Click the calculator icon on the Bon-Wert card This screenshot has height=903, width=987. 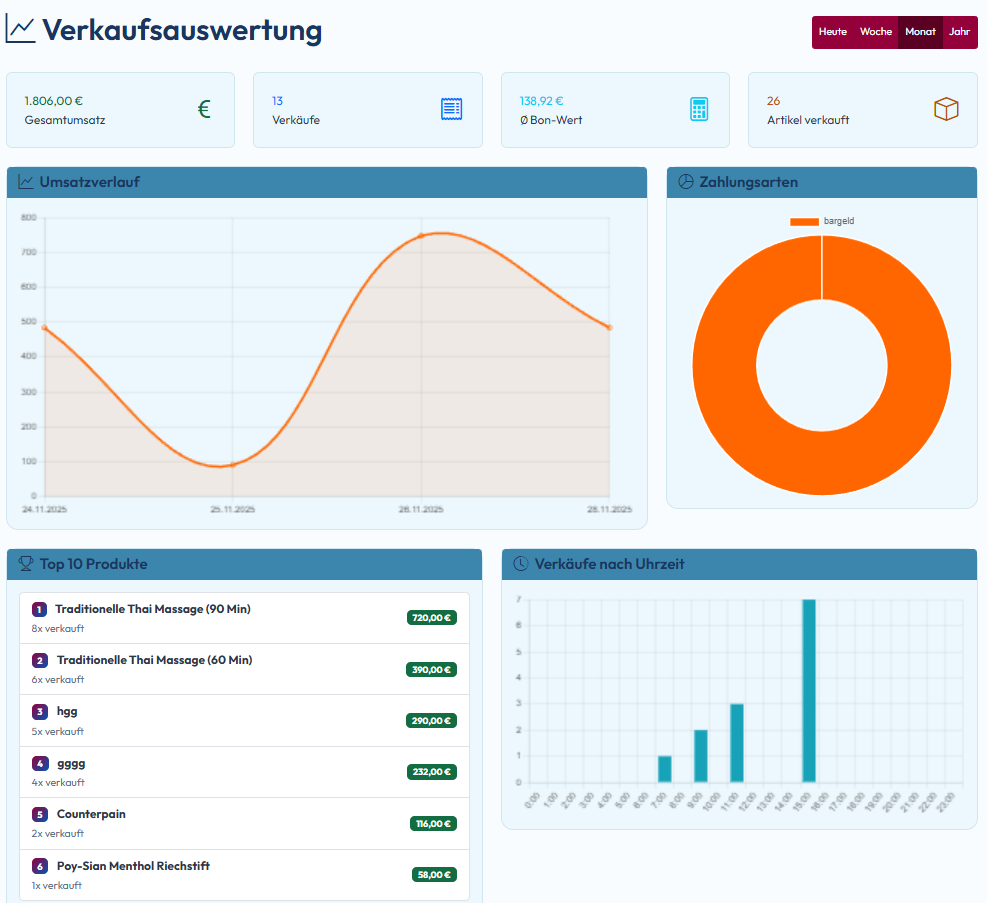[699, 110]
